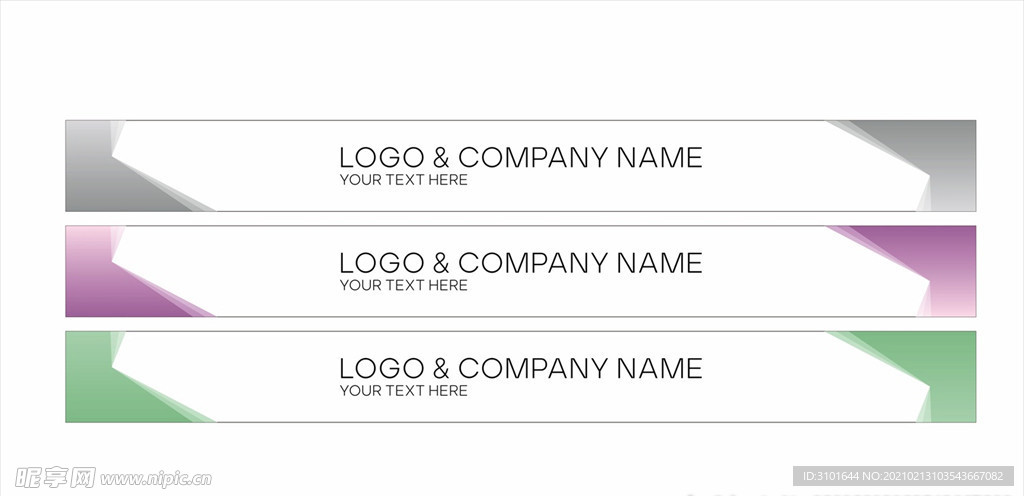The image size is (1024, 496).
Task: Click the ampersand in the gray banner title
Action: tap(441, 157)
